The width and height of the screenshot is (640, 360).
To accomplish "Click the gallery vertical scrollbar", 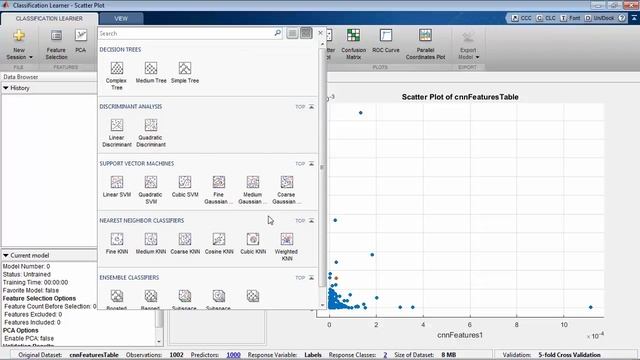I will pyautogui.click(x=322, y=167).
